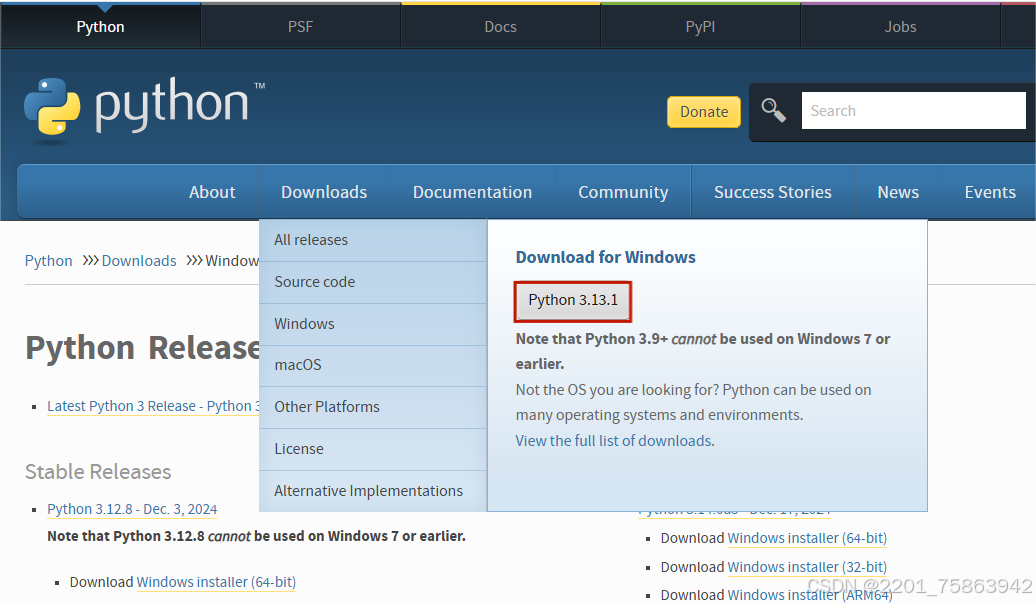Choose Source code in the Downloads menu
Image resolution: width=1036 pixels, height=604 pixels.
pyautogui.click(x=314, y=282)
